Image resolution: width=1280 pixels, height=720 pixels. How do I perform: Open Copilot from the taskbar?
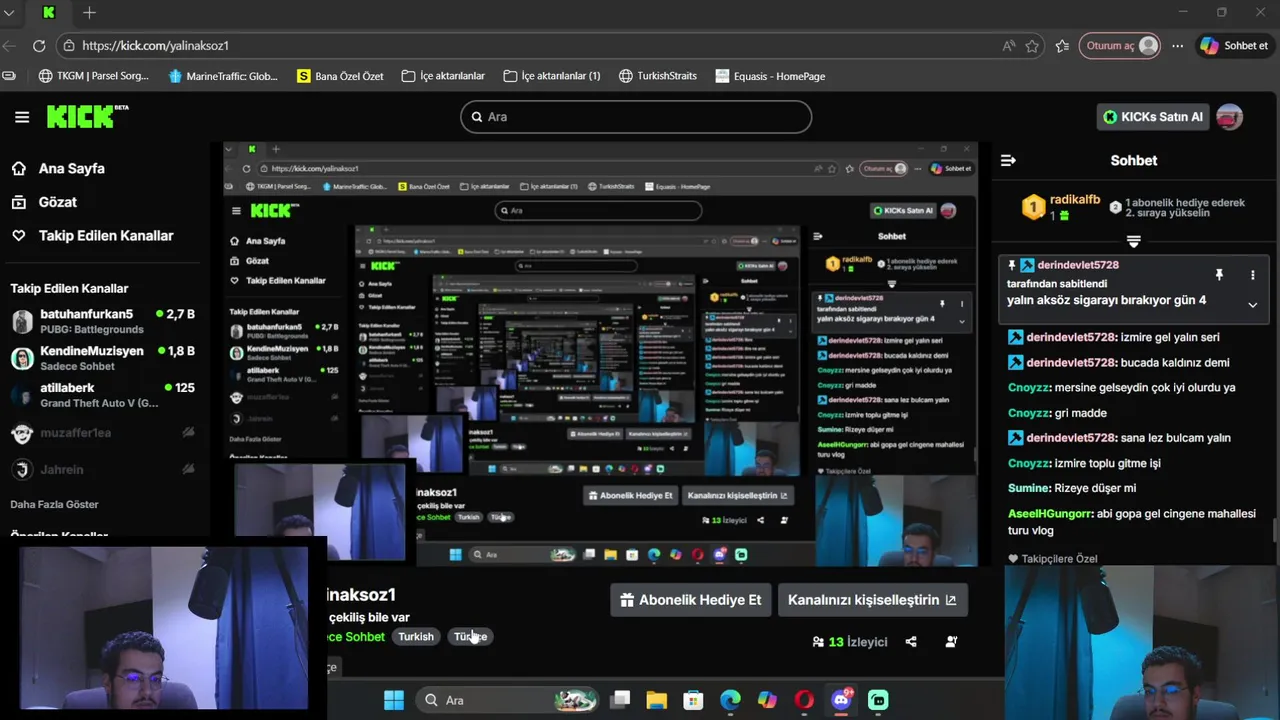pos(767,700)
